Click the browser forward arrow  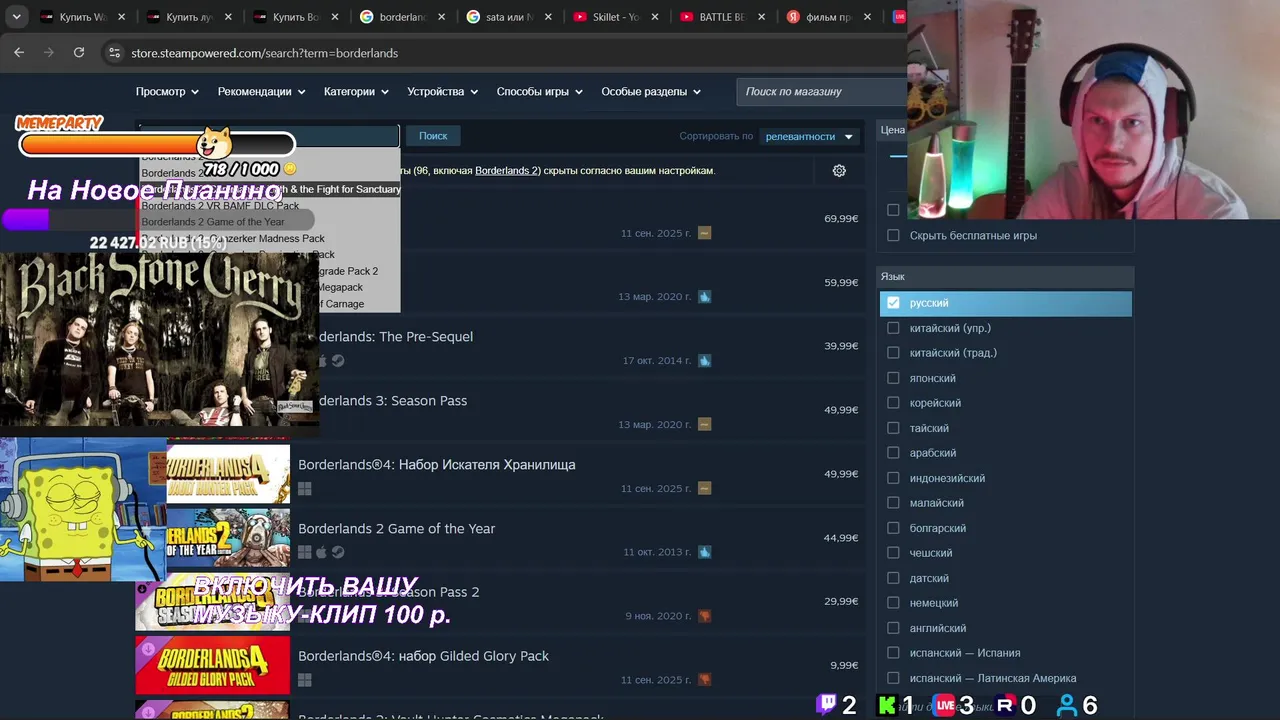pyautogui.click(x=48, y=53)
